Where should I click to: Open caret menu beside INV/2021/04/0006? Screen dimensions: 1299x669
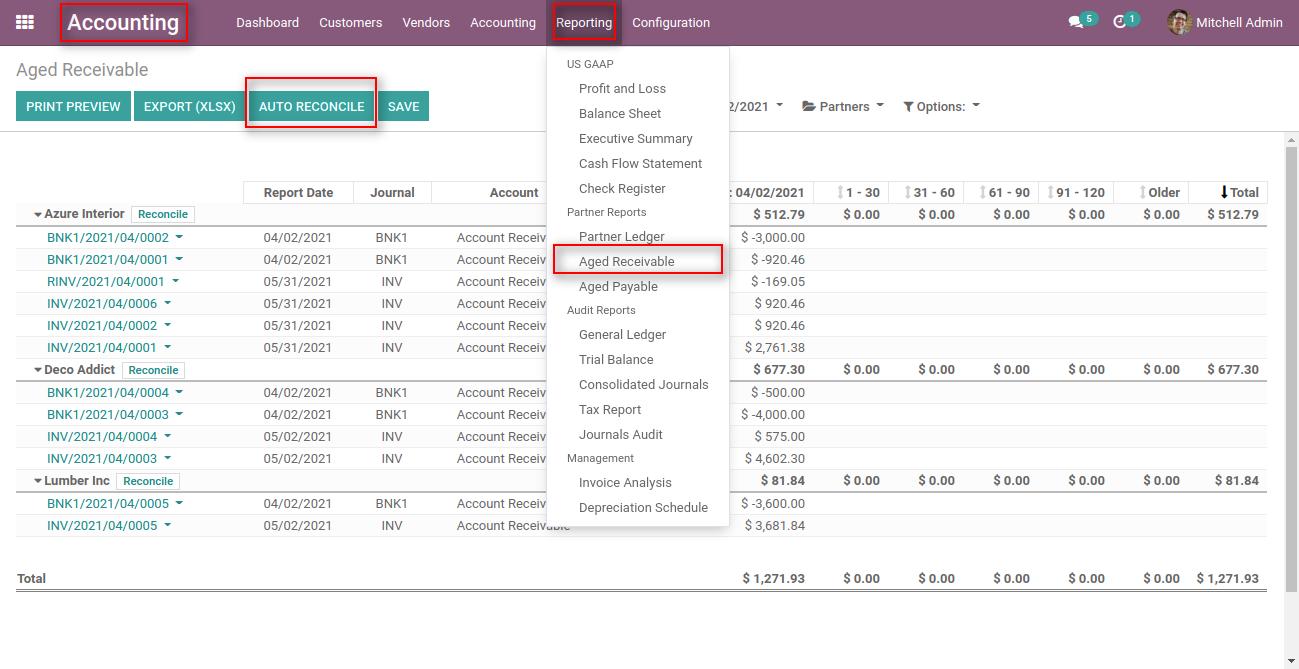[167, 303]
